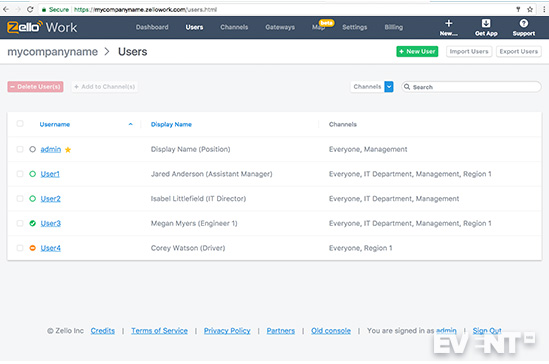Click User3's green checkmark status icon

(x=33, y=223)
